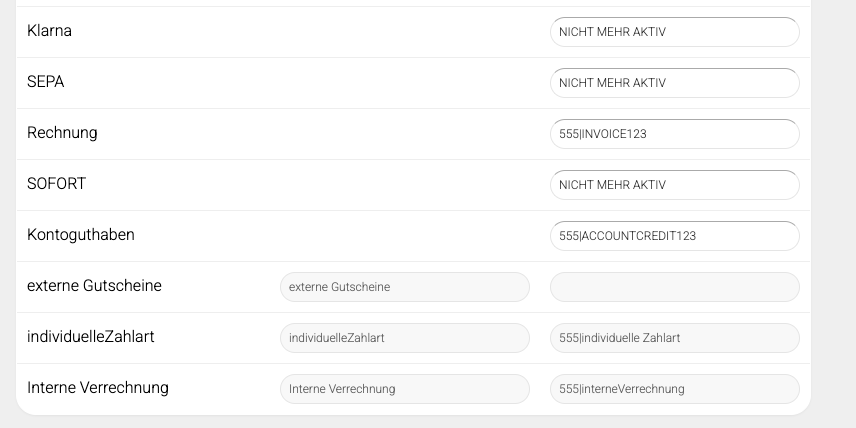Click the externe Gutscheine name input
856x428 pixels.
[x=404, y=287]
